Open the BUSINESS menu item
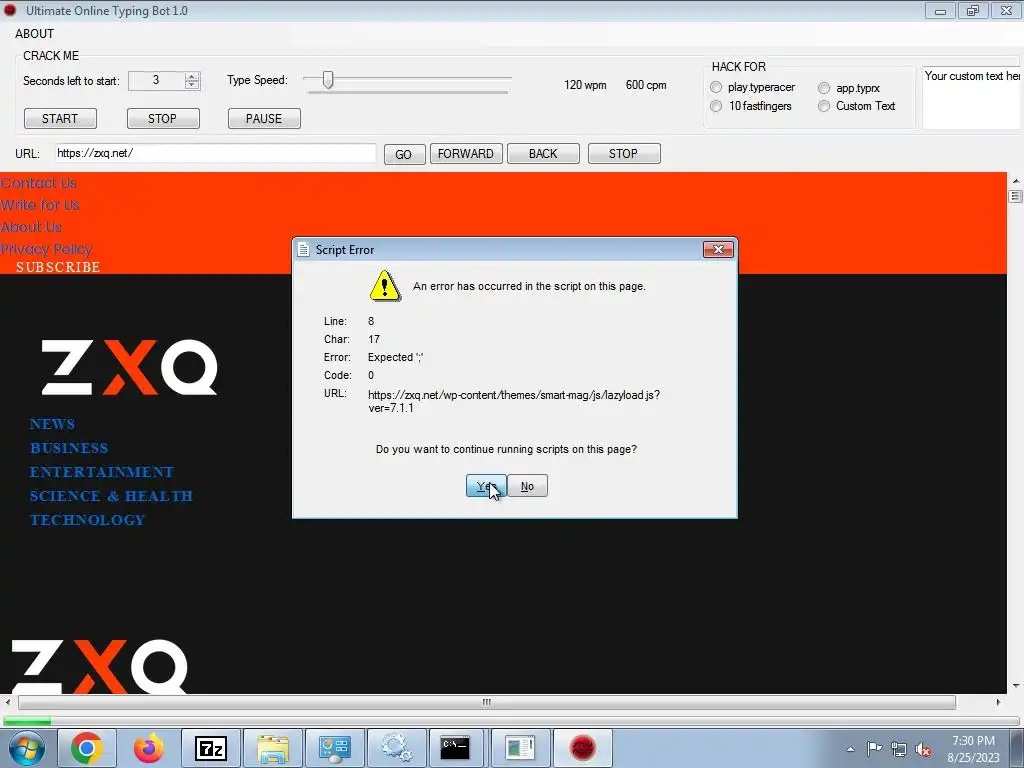Viewport: 1024px width, 768px height. (x=69, y=448)
